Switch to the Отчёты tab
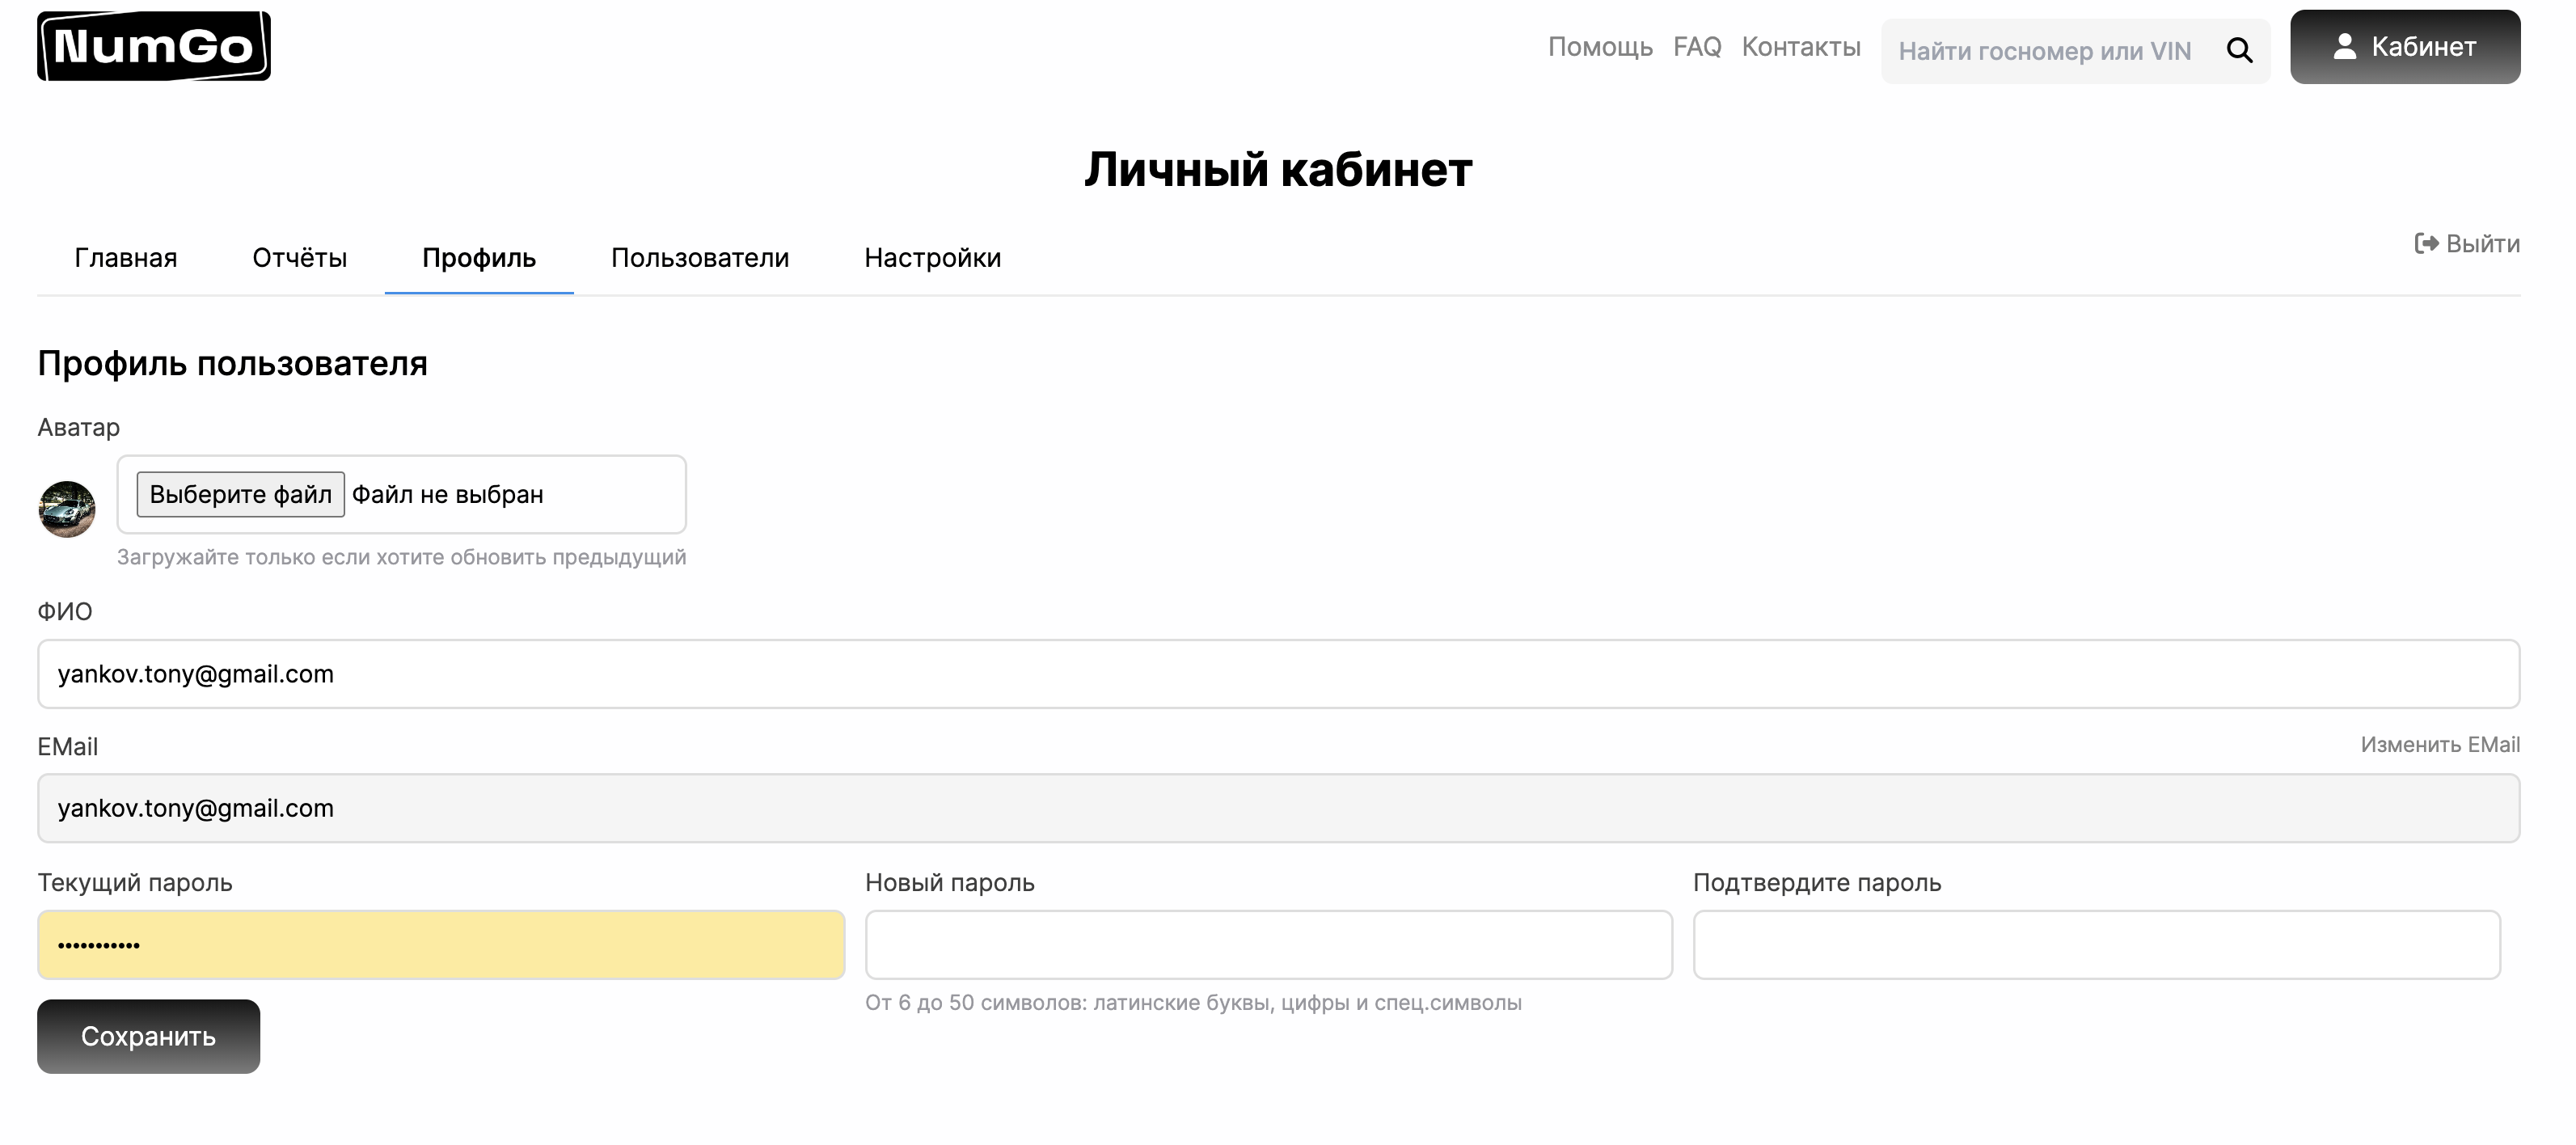2576x1145 pixels. (299, 258)
